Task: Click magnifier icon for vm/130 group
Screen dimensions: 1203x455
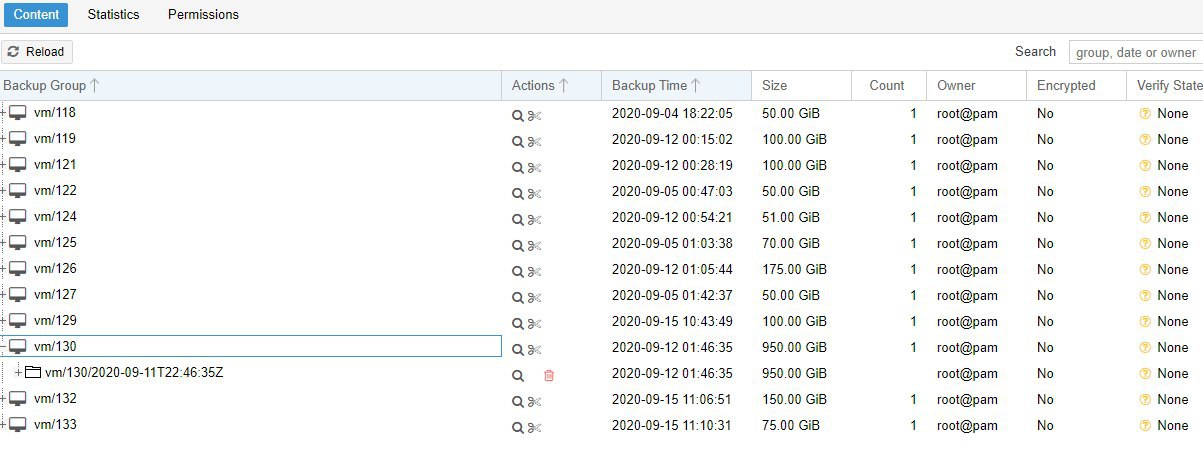Action: click(518, 349)
